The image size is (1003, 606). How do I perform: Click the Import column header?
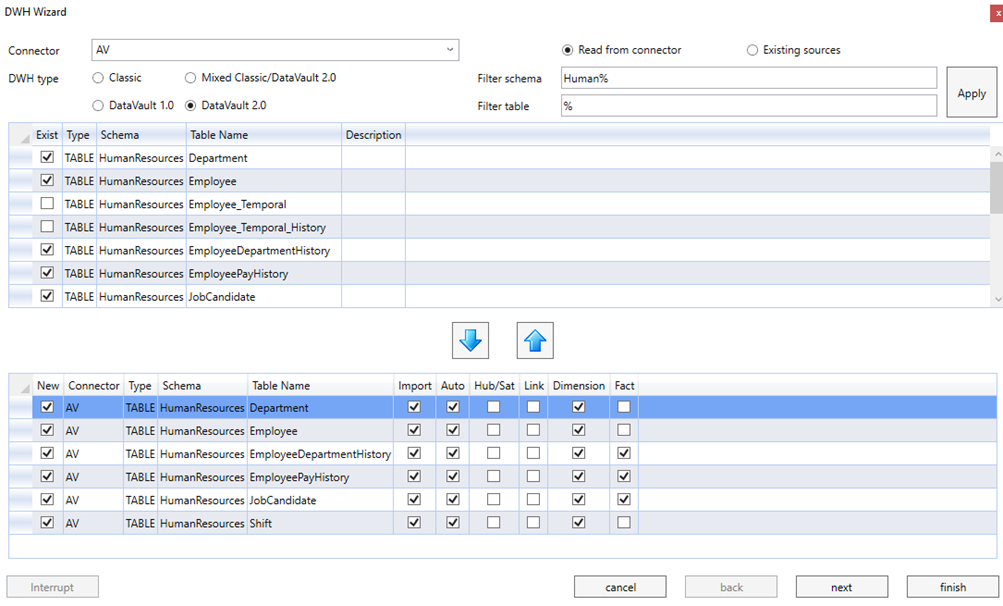(x=415, y=386)
